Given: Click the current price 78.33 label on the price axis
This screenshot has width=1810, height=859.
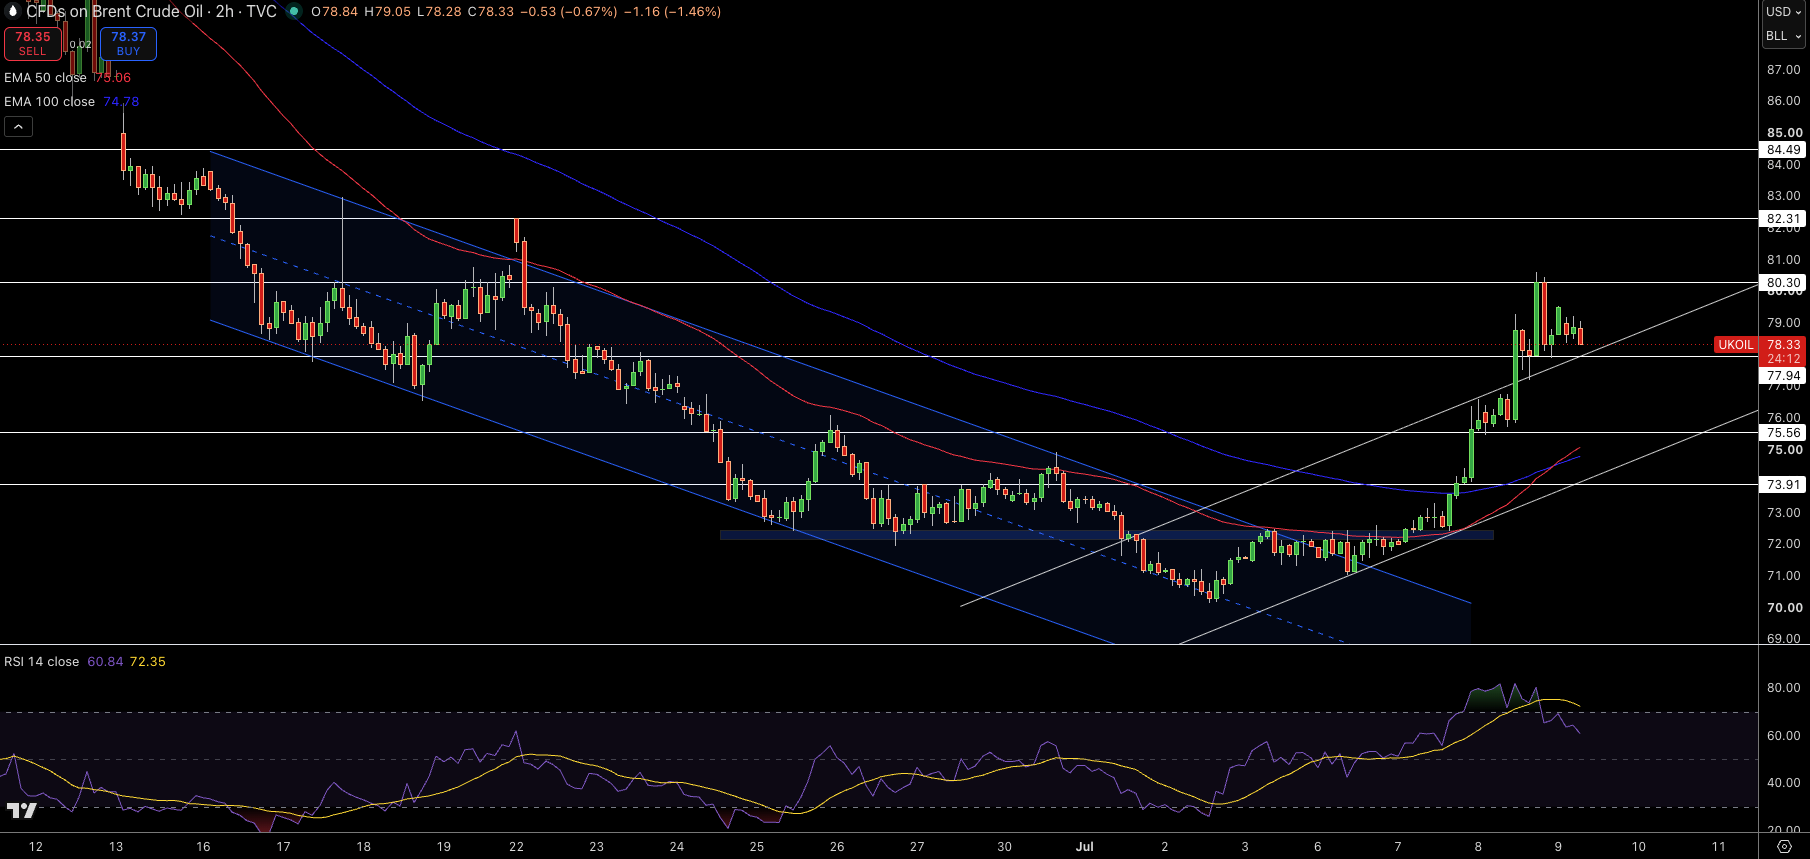Looking at the screenshot, I should pyautogui.click(x=1784, y=345).
